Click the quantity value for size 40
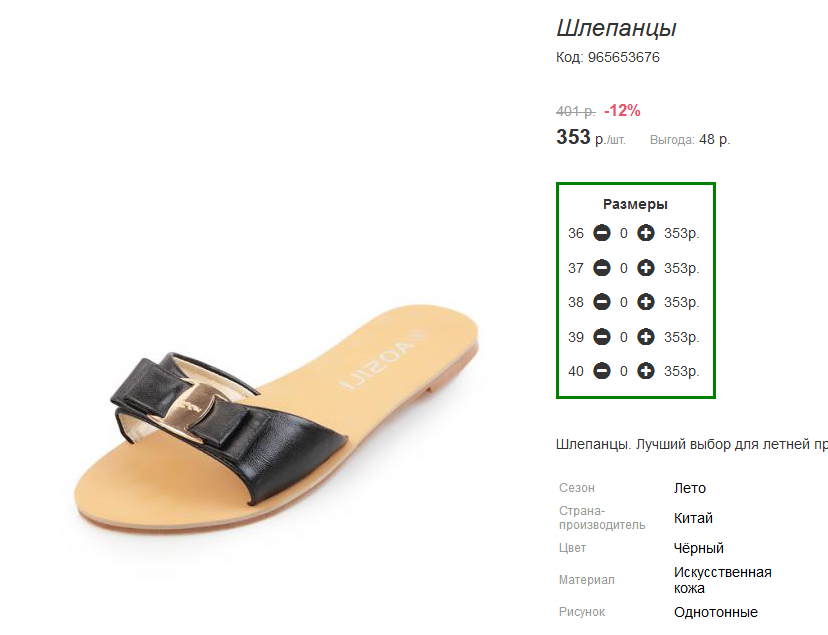The image size is (828, 635). (624, 372)
